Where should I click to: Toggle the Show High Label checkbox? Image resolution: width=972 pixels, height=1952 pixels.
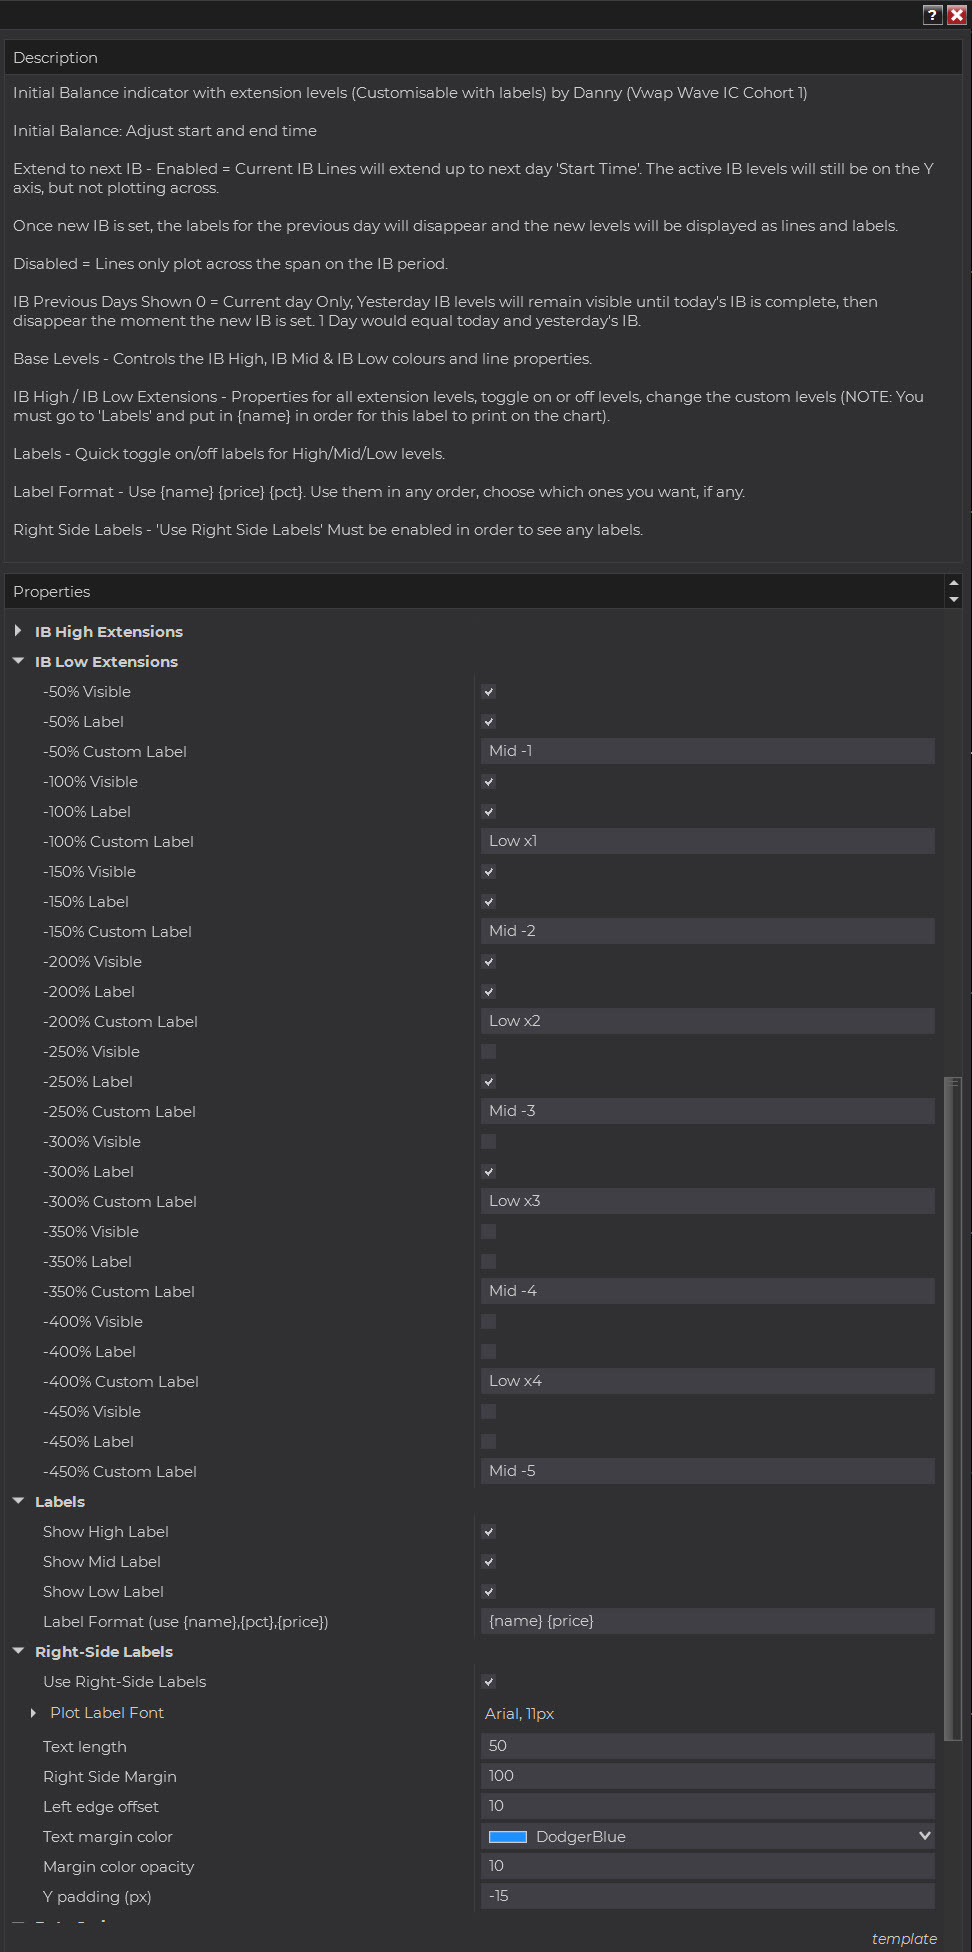click(489, 1531)
